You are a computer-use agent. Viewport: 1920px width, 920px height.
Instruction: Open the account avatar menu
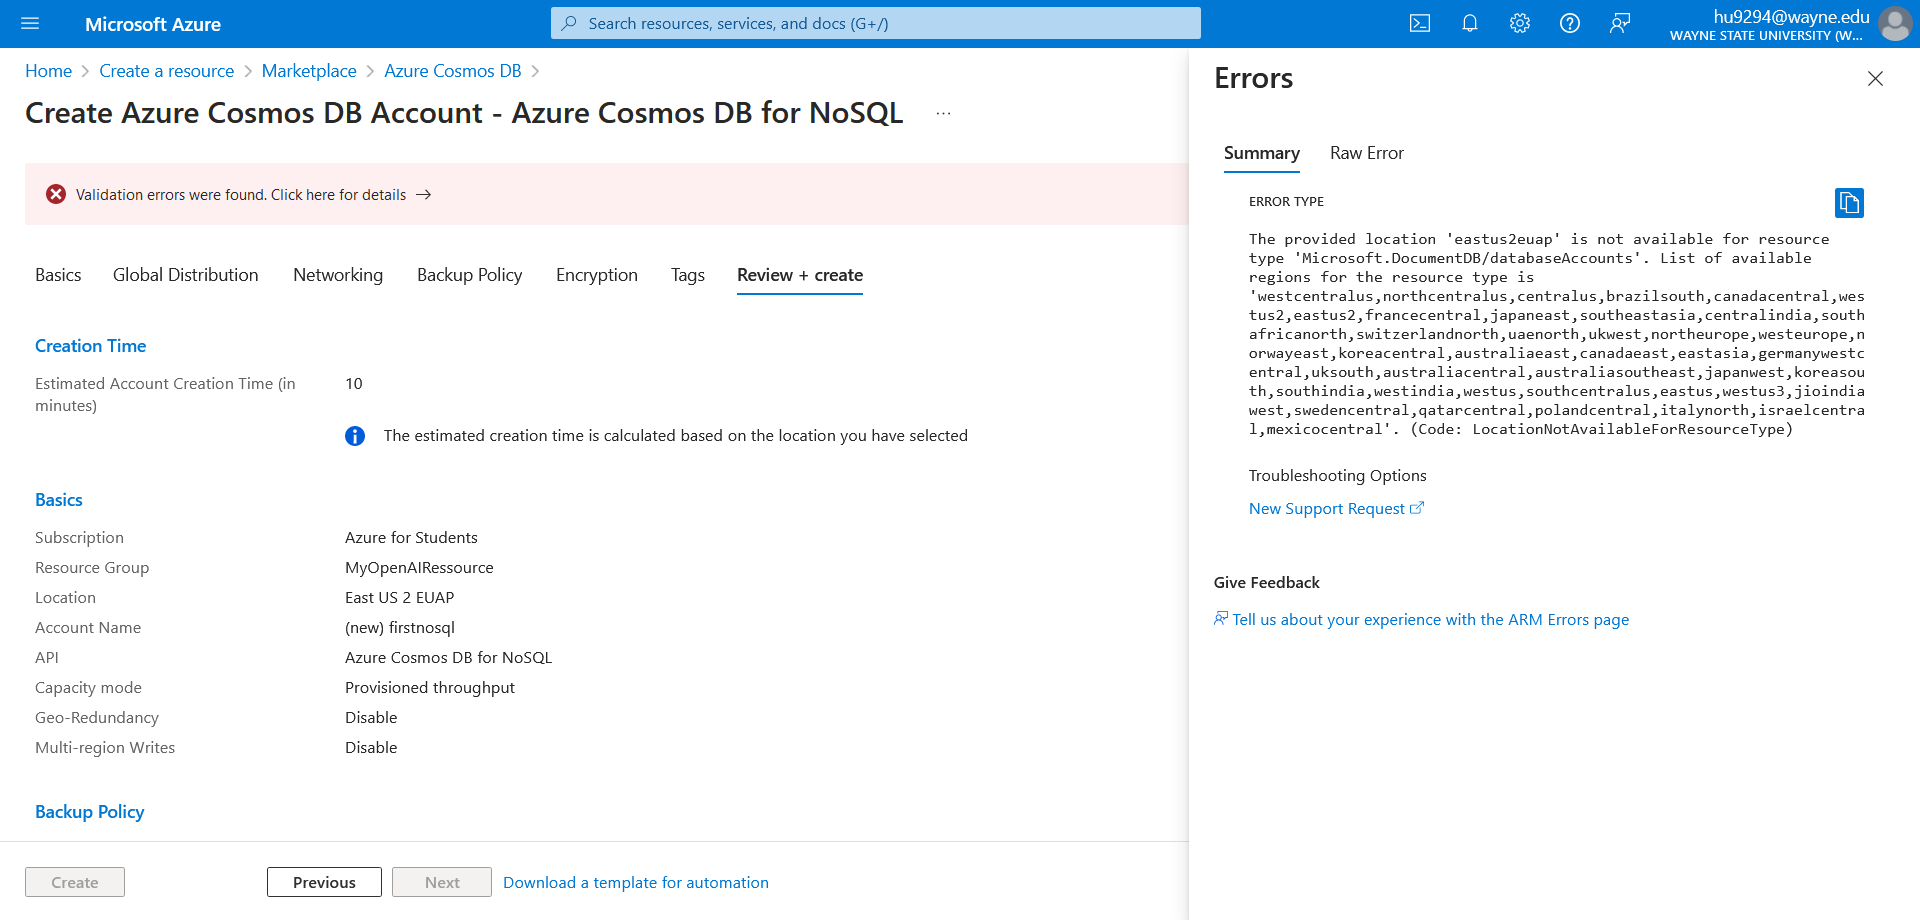click(1895, 24)
